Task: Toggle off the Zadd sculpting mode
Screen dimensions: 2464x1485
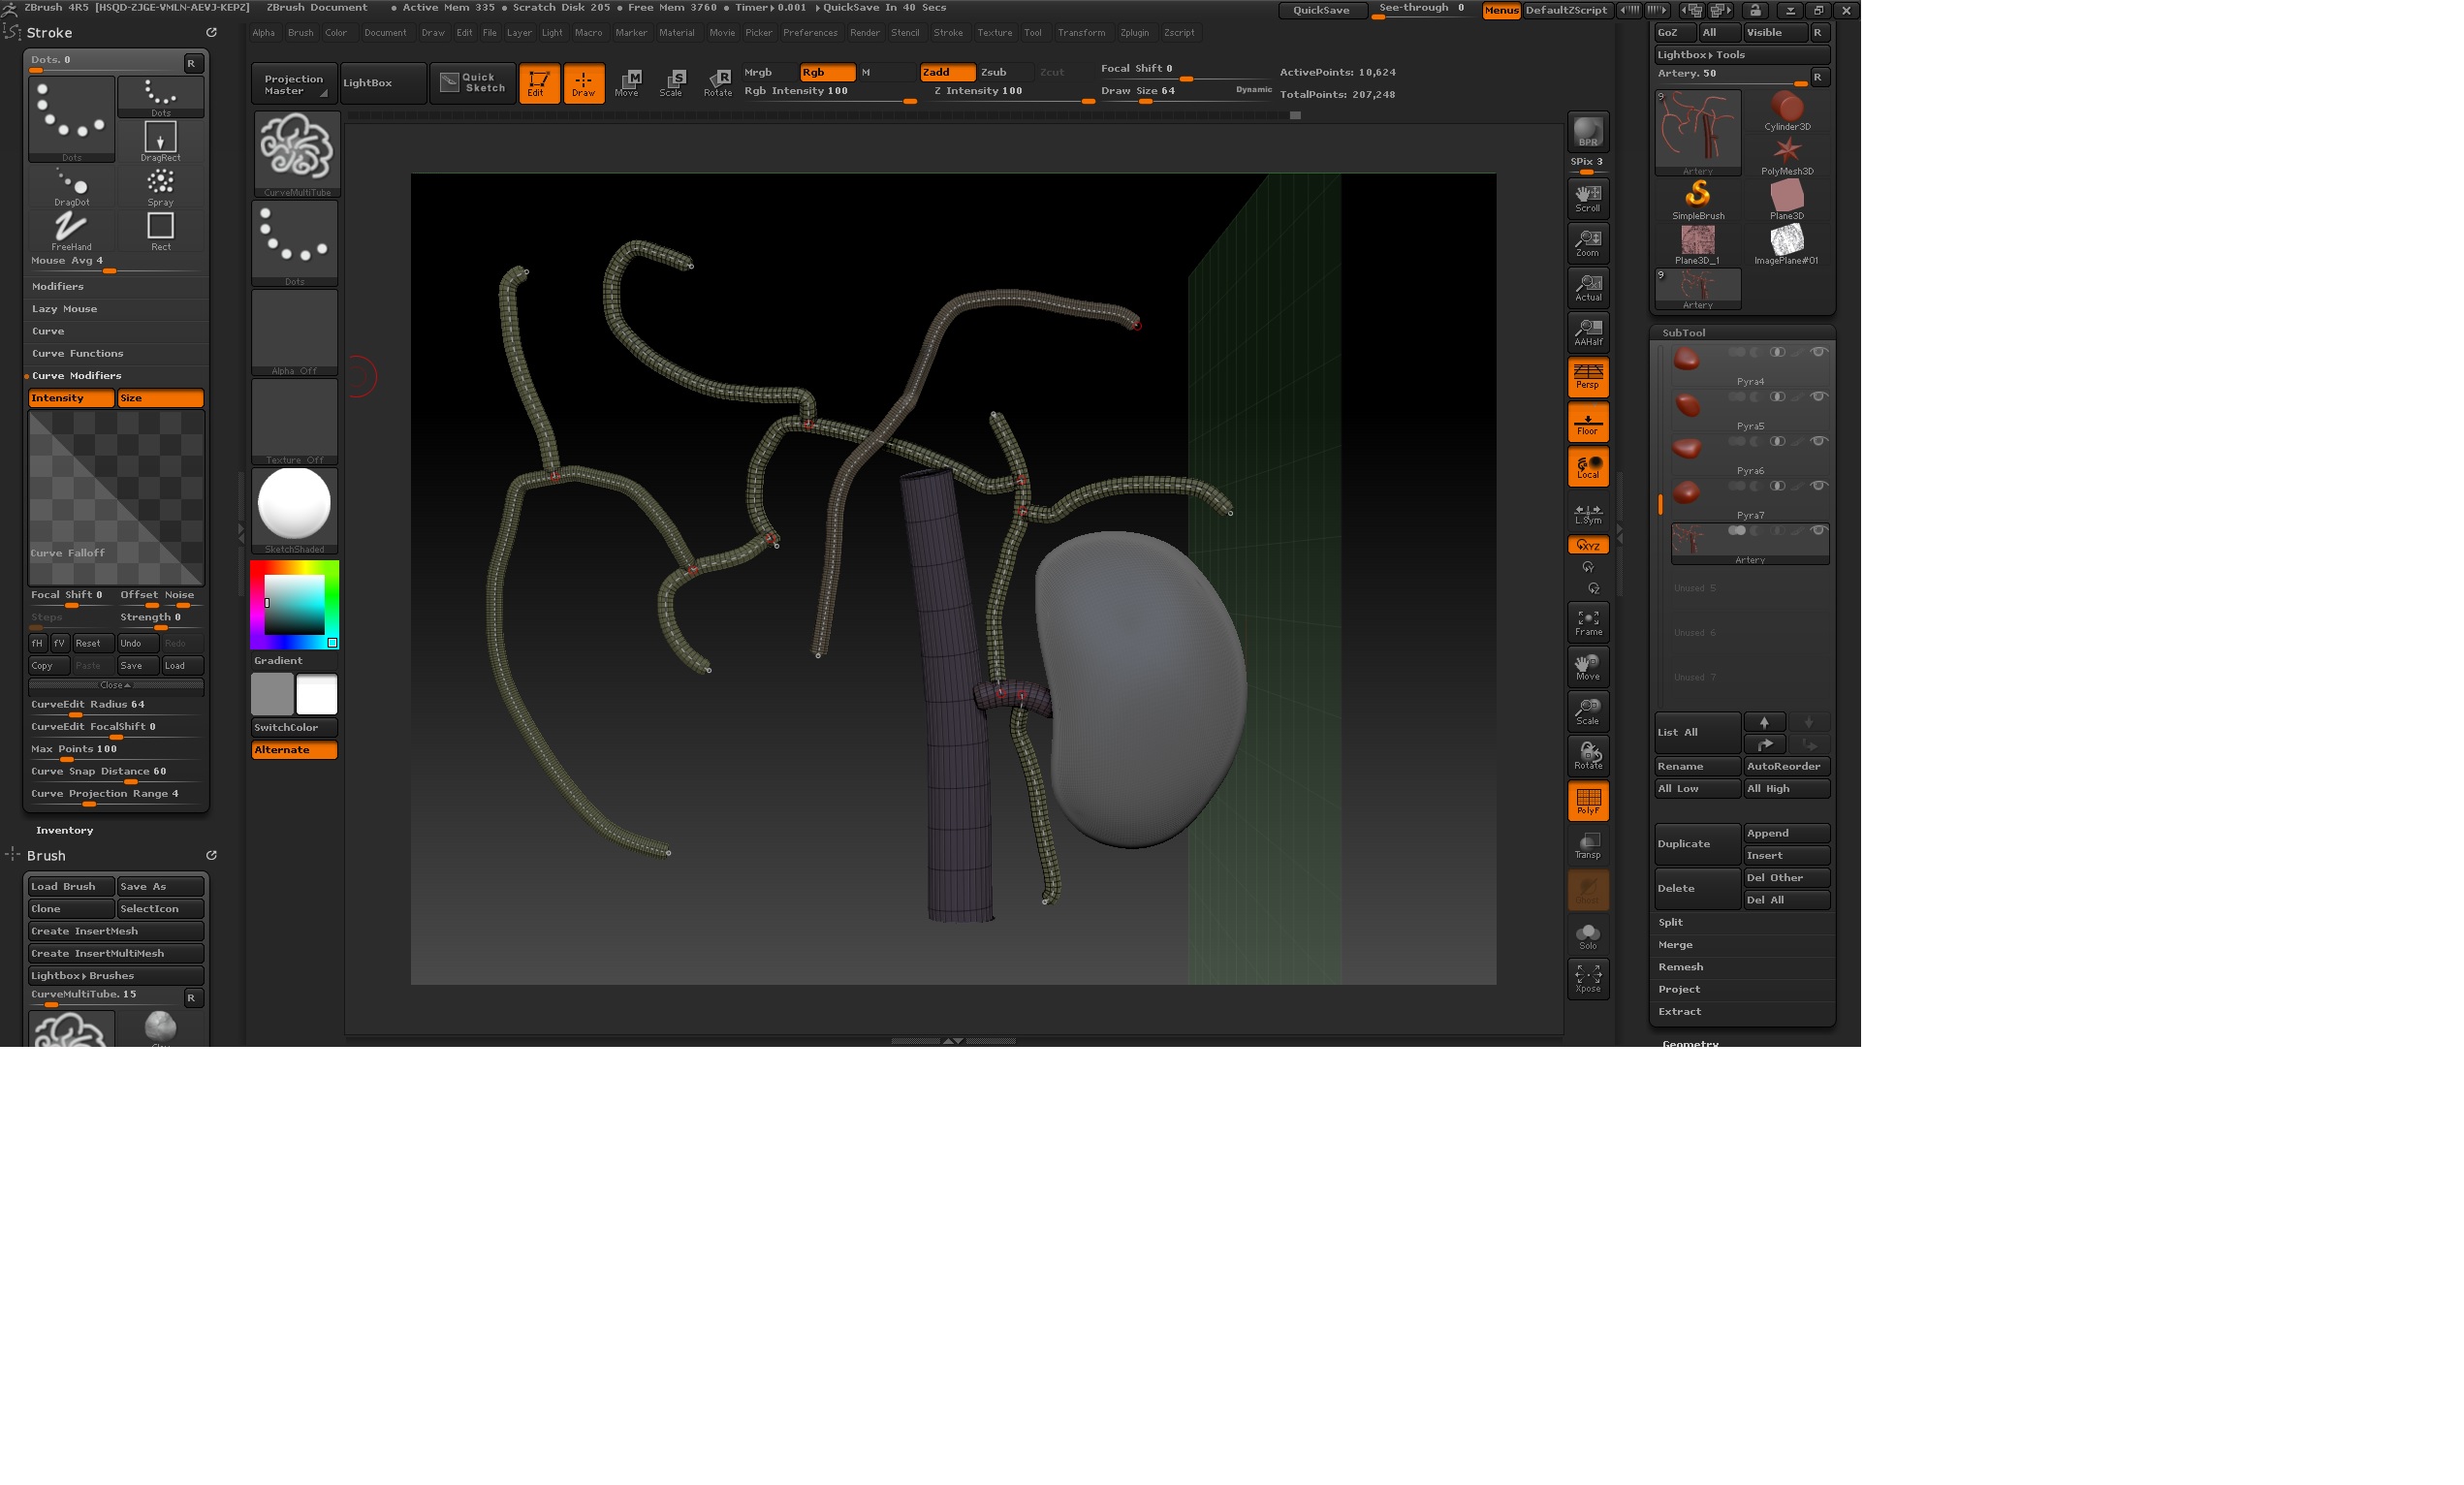Action: pyautogui.click(x=945, y=72)
